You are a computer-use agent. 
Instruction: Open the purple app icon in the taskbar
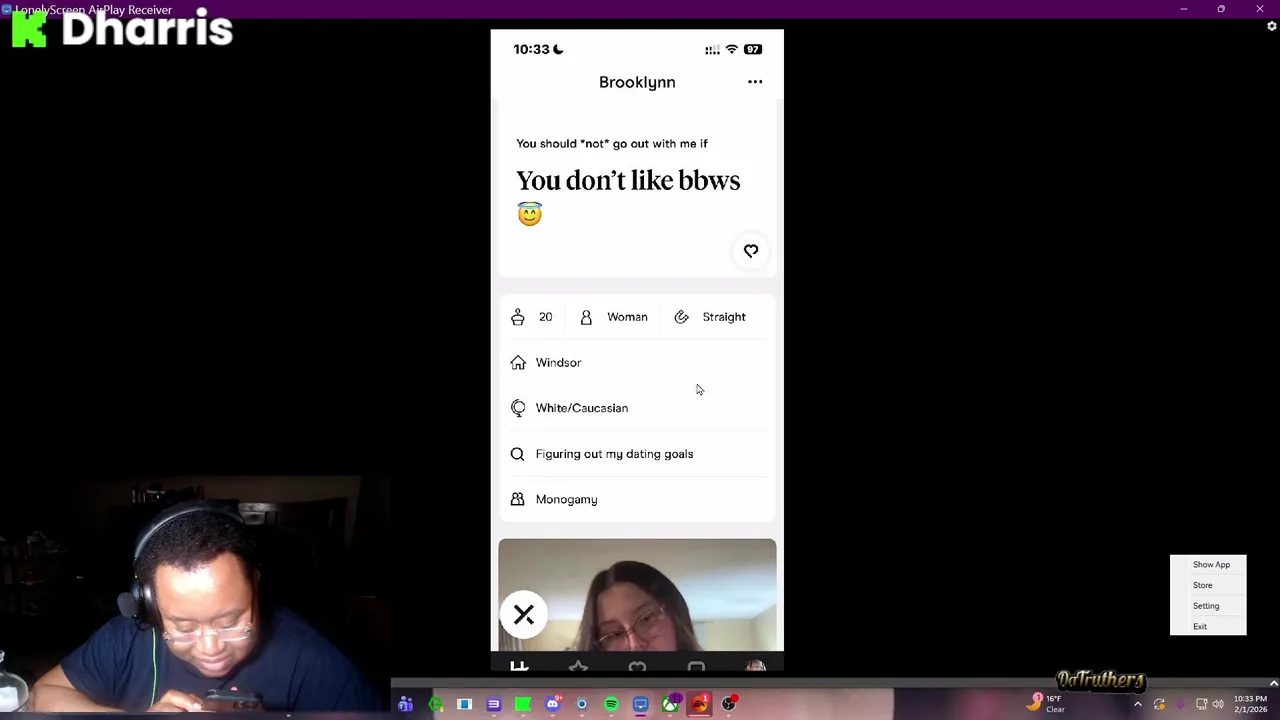pyautogui.click(x=493, y=704)
